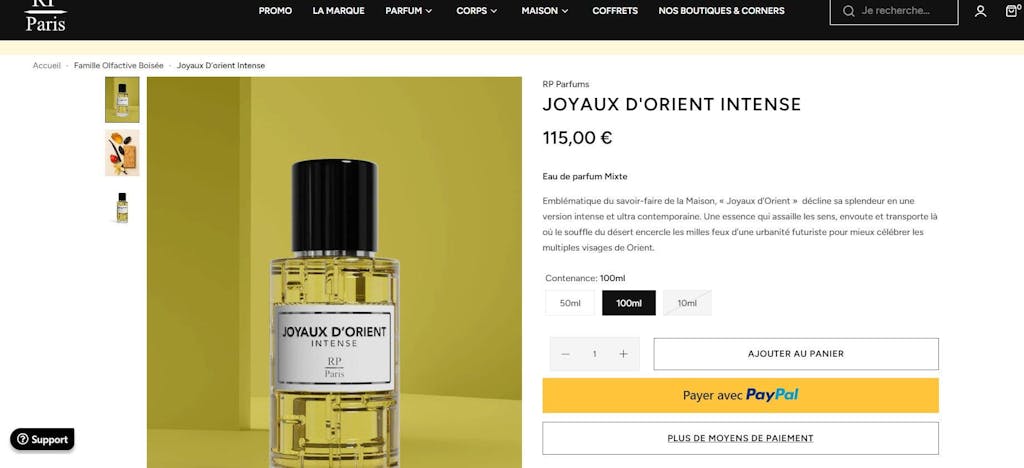Pay with the PayPal button

pyautogui.click(x=740, y=395)
